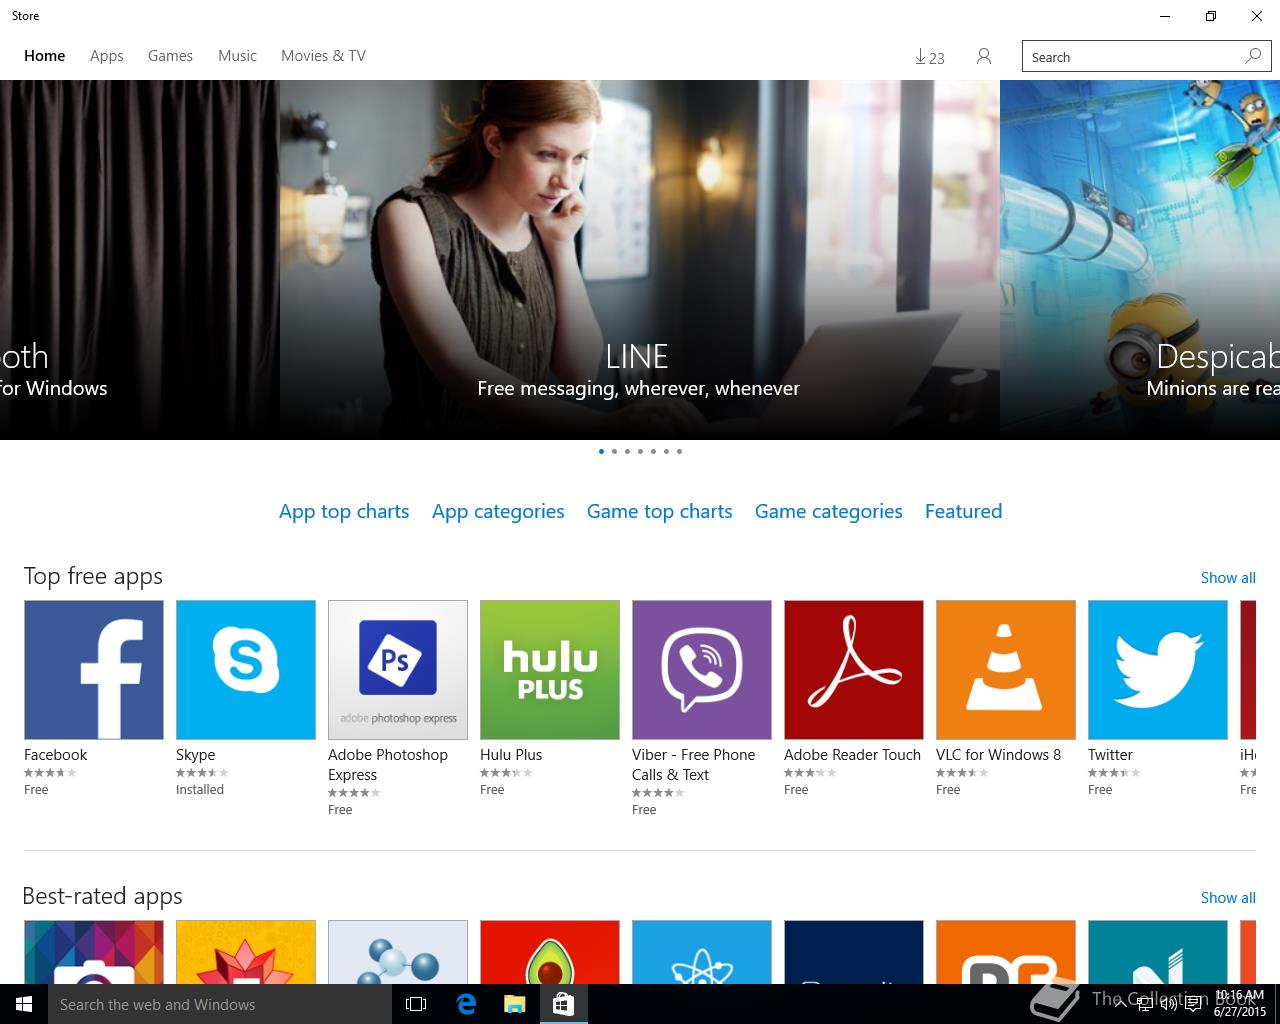Image resolution: width=1280 pixels, height=1024 pixels.
Task: Open the yellow origami flower app tile
Action: pyautogui.click(x=246, y=952)
